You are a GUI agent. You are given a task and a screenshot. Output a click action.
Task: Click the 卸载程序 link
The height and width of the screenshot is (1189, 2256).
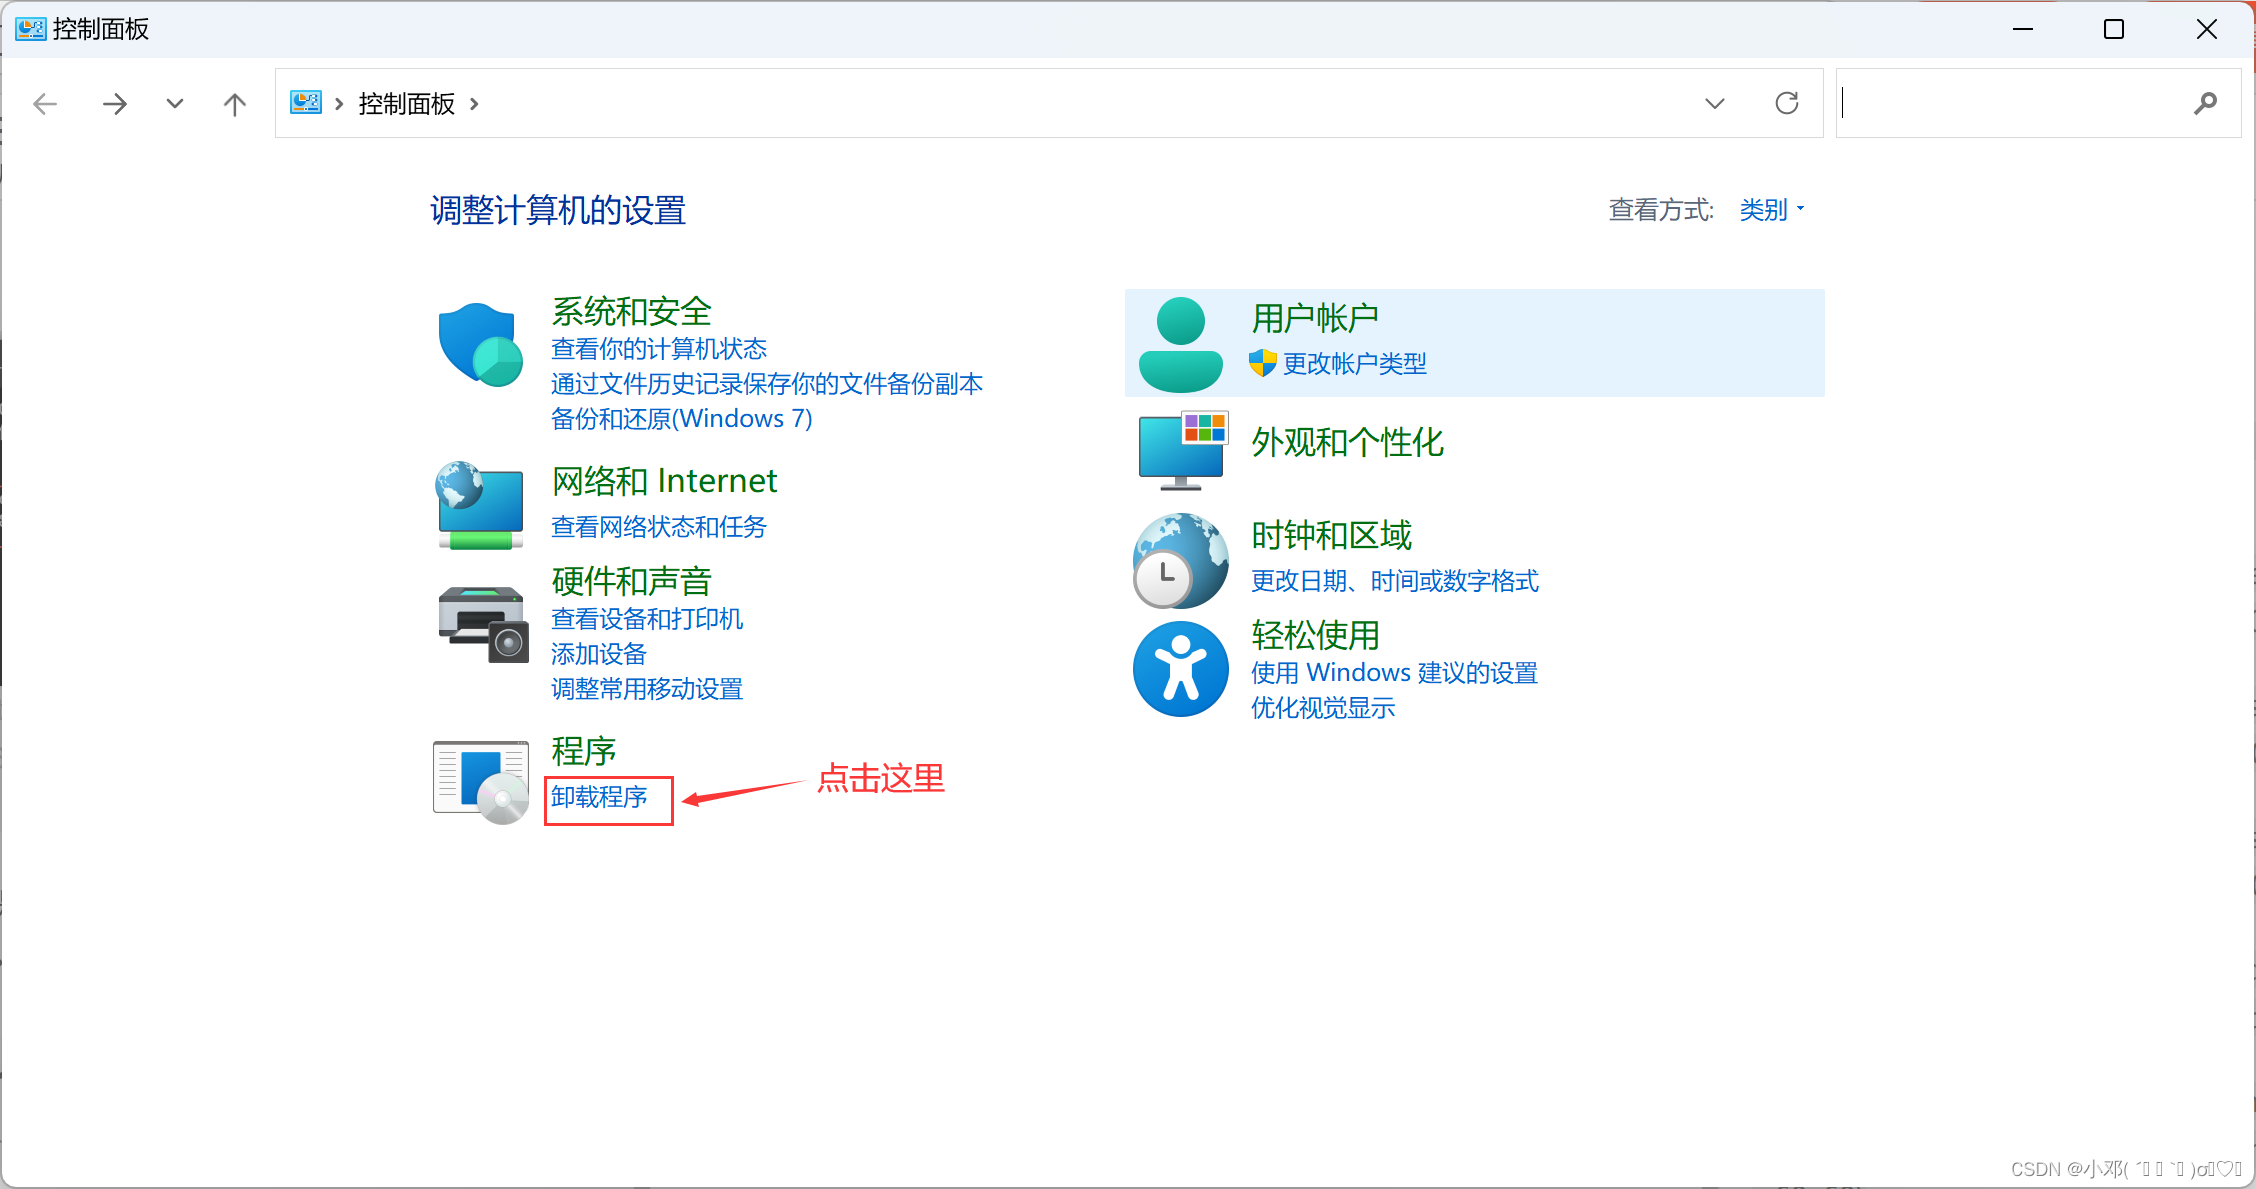pos(599,797)
